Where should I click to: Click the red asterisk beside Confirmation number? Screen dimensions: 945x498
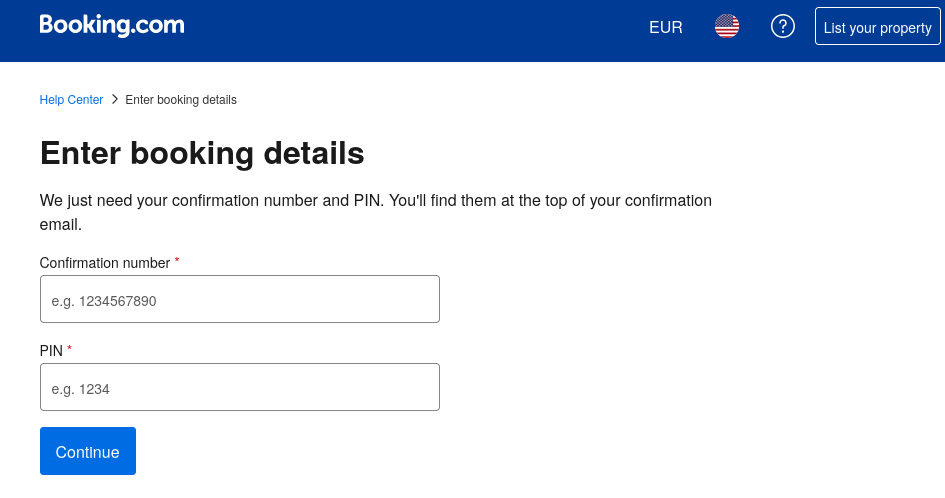point(177,261)
